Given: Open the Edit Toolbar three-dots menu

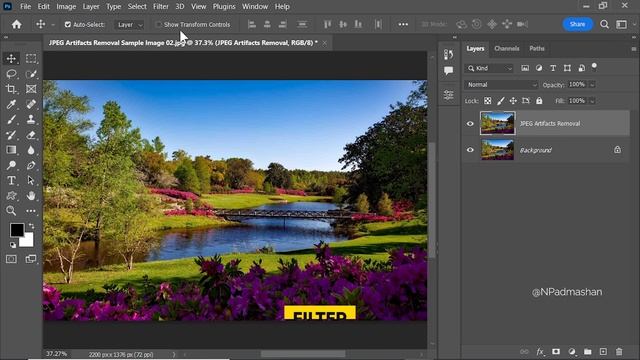Looking at the screenshot, I should coord(31,211).
